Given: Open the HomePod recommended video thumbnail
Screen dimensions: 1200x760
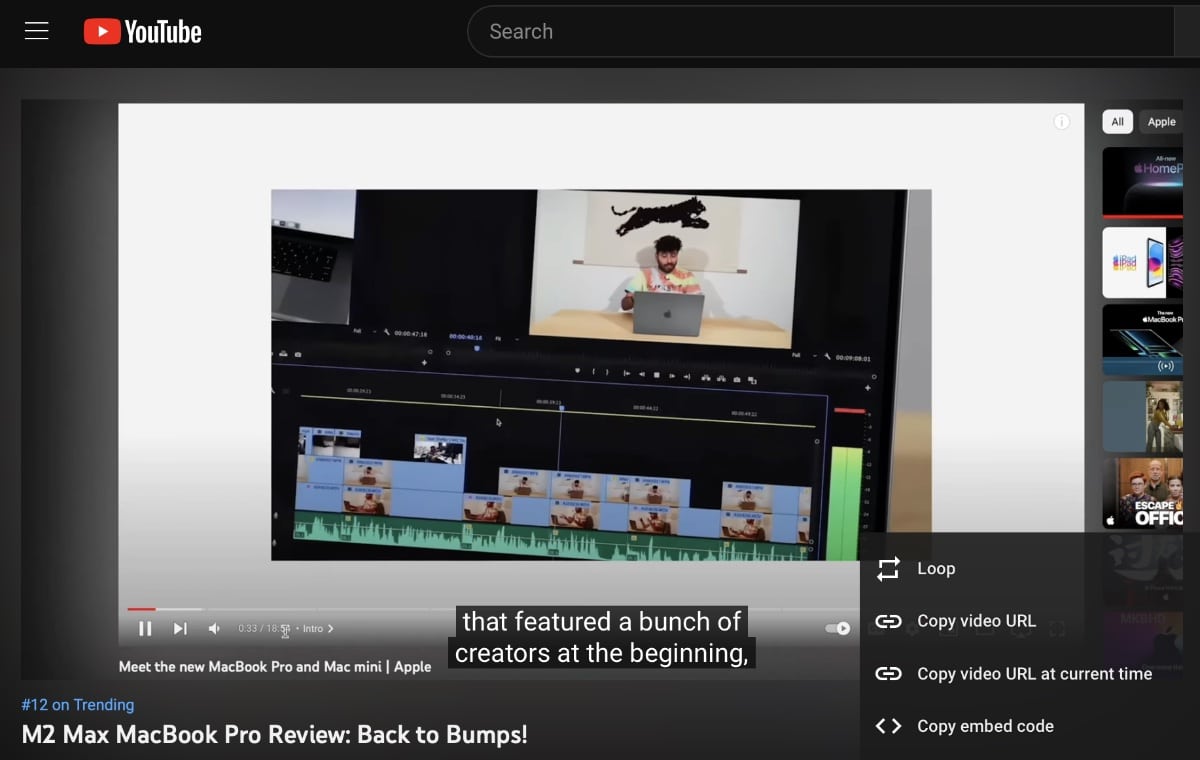Looking at the screenshot, I should pyautogui.click(x=1142, y=182).
